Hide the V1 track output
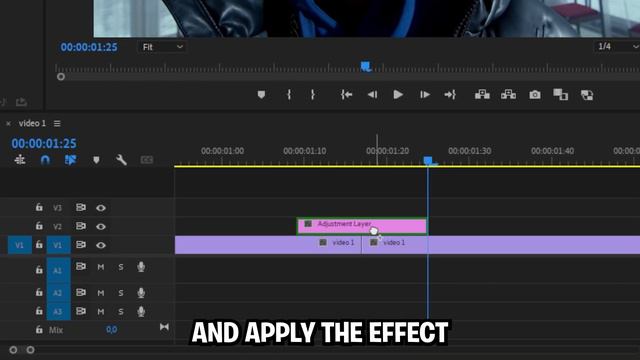This screenshot has height=360, width=640. point(101,245)
